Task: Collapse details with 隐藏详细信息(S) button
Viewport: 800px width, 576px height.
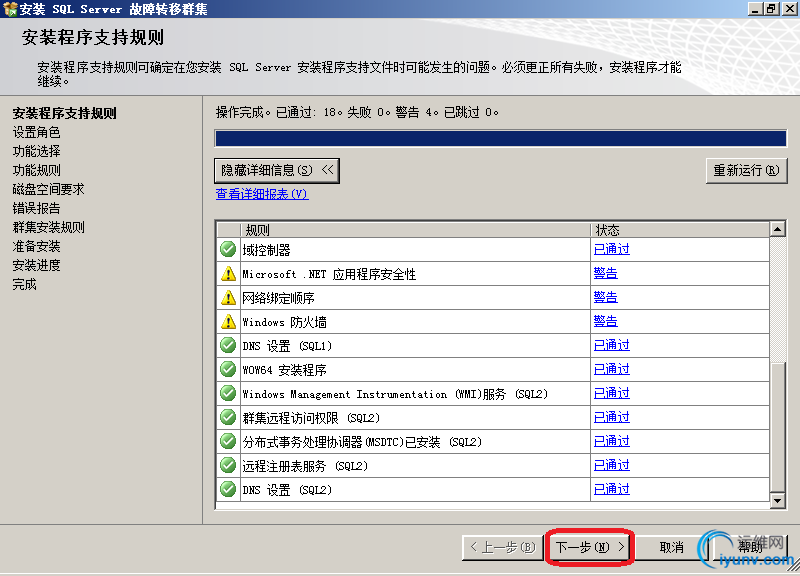Action: 277,170
